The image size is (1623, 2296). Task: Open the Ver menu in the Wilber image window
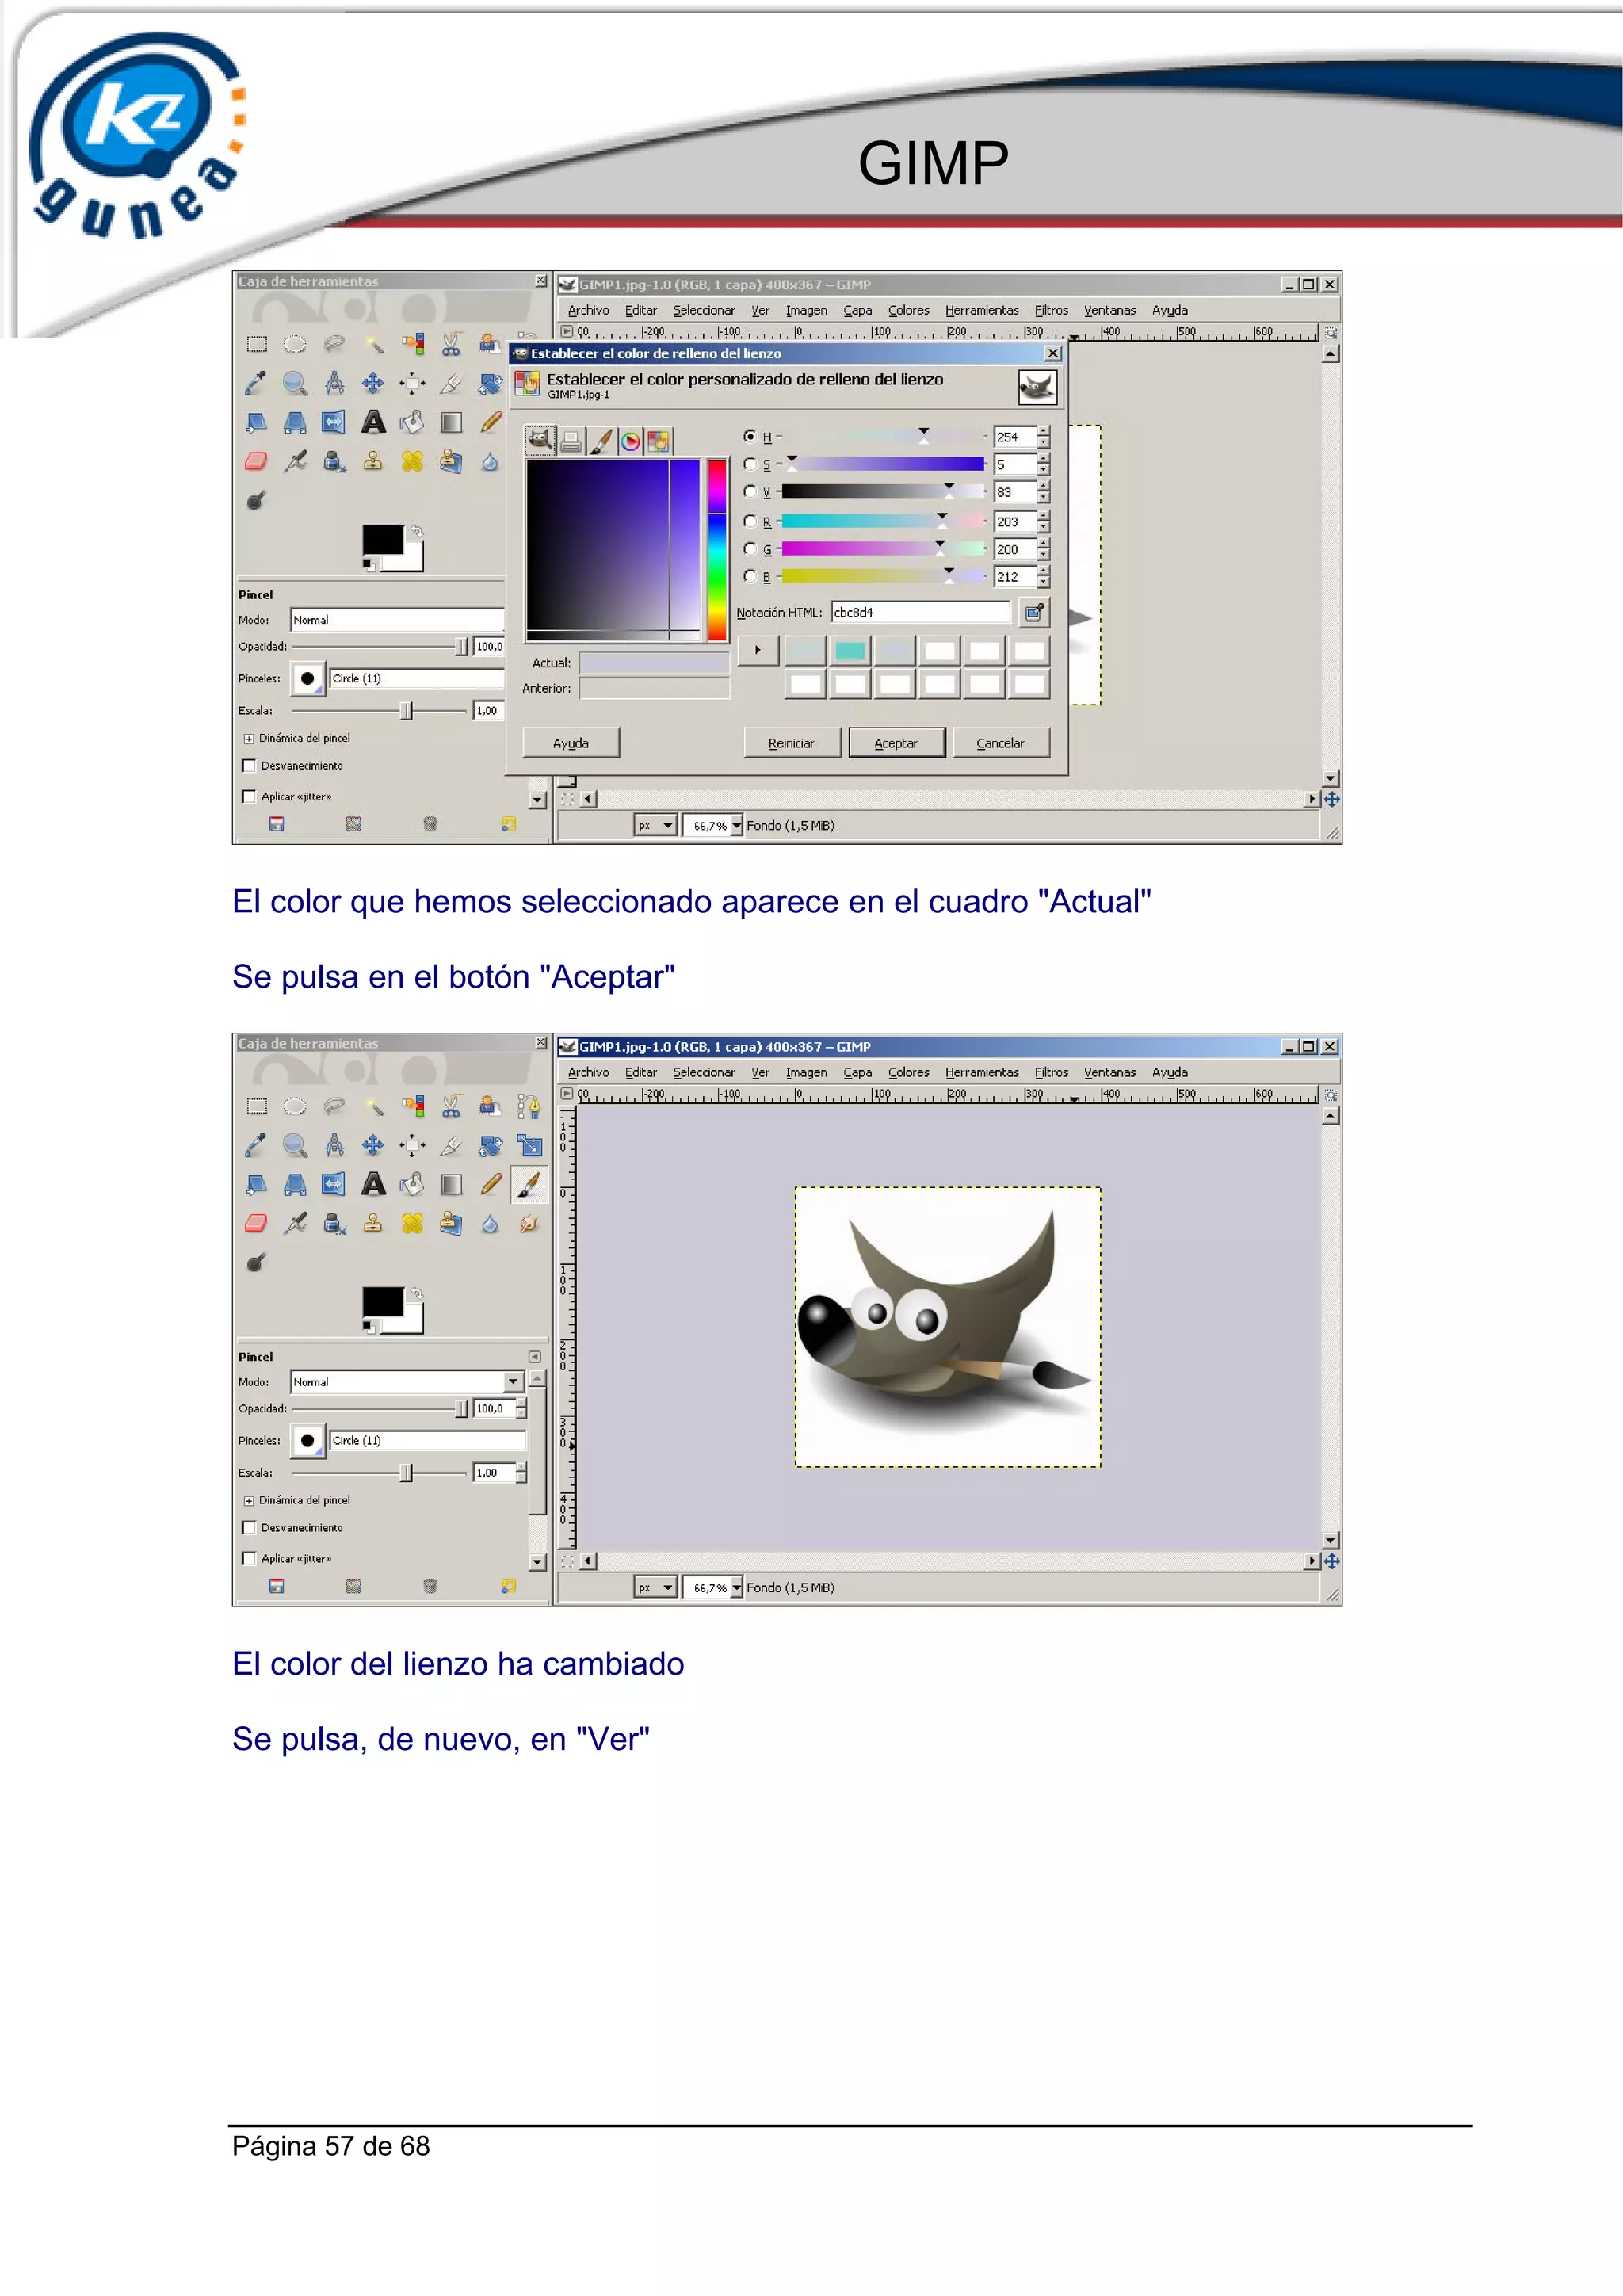[x=760, y=1073]
